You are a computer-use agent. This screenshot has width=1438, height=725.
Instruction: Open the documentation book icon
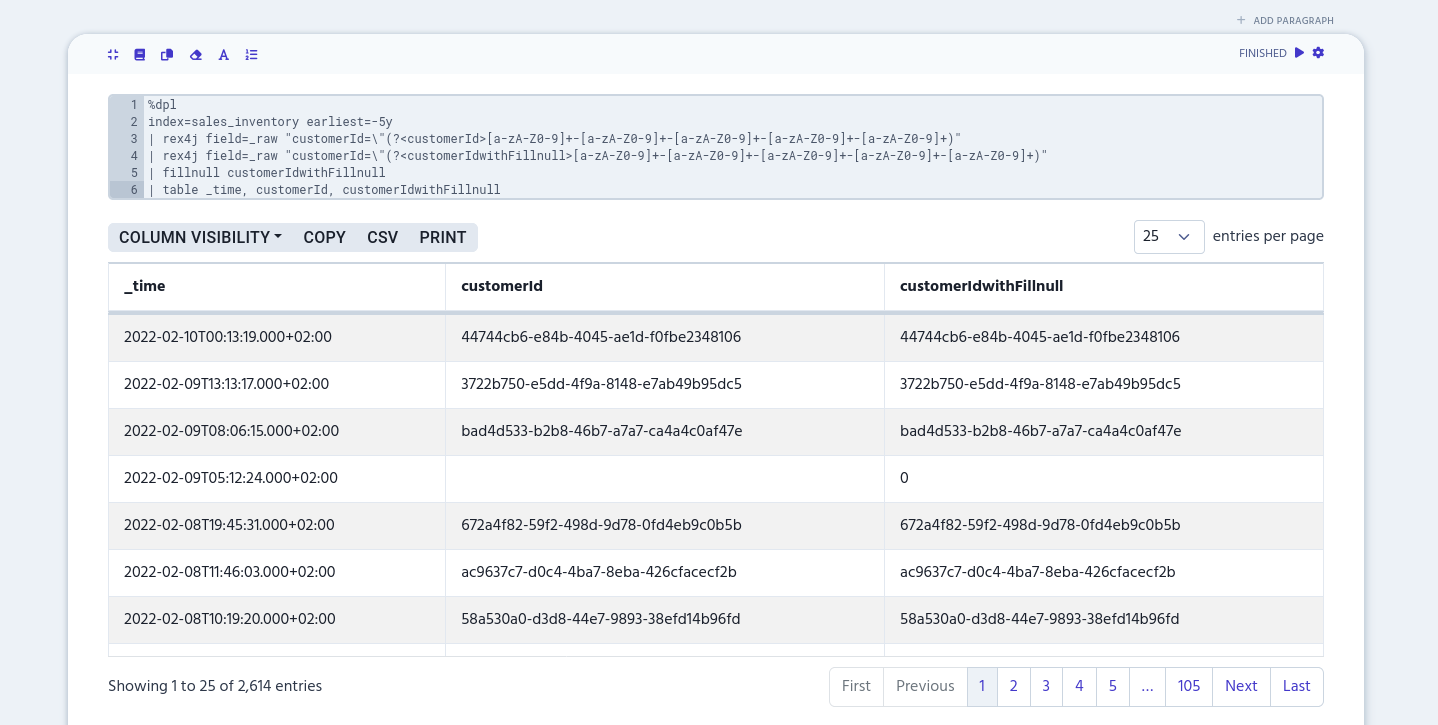[140, 55]
